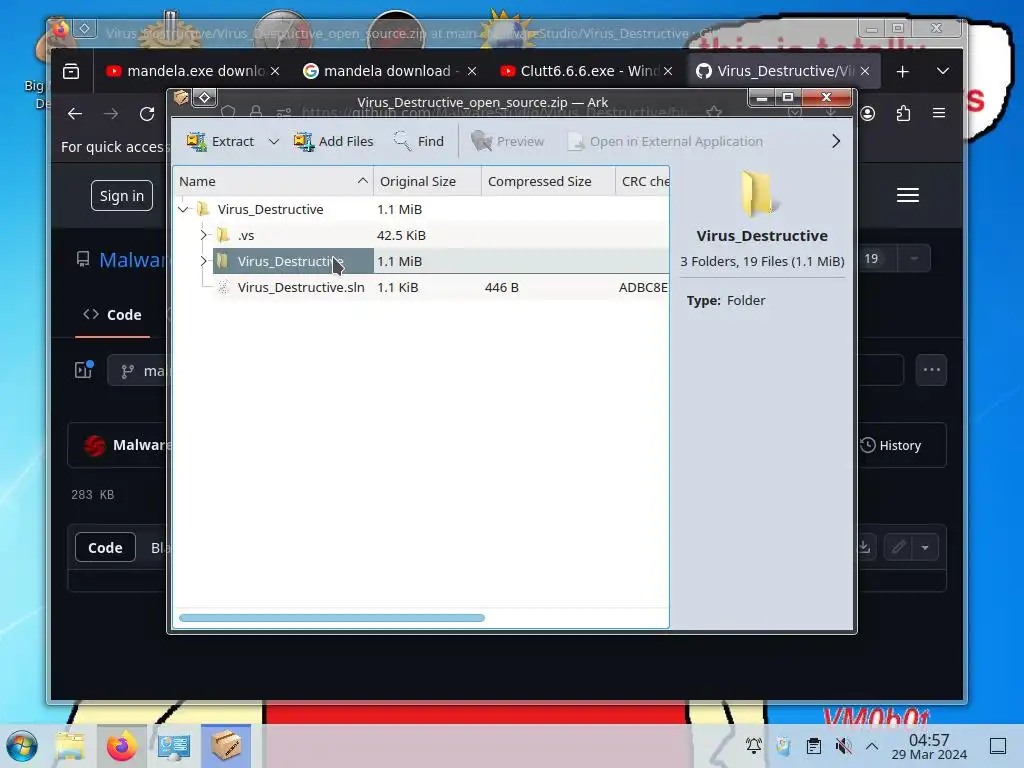
Task: Open Firefox application hamburger menu
Action: [939, 114]
